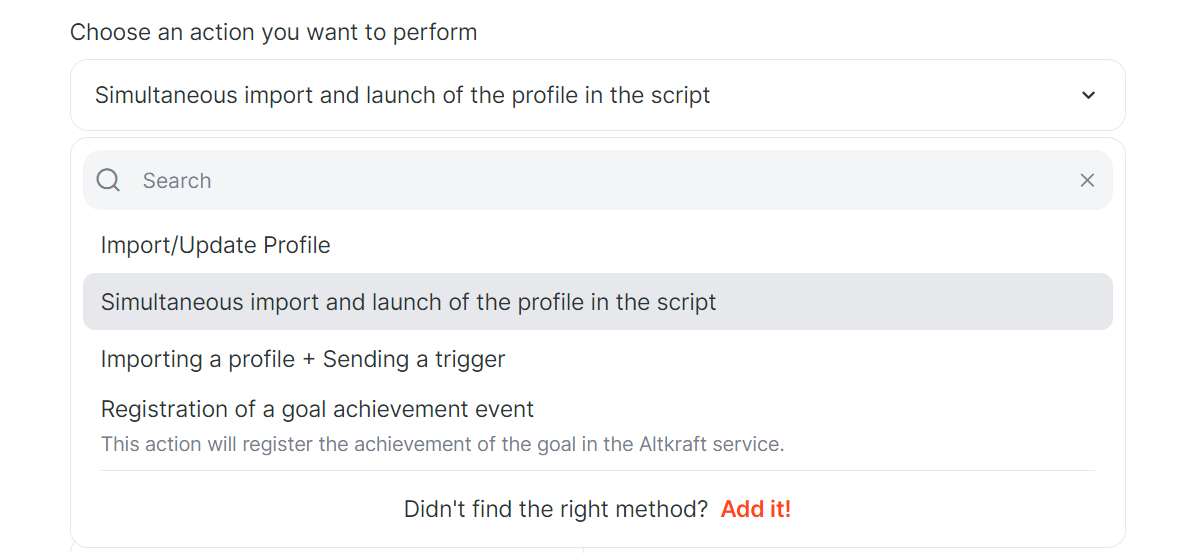The height and width of the screenshot is (553, 1196).
Task: Collapse the action dropdown using the chevron arrow
Action: [x=1088, y=95]
